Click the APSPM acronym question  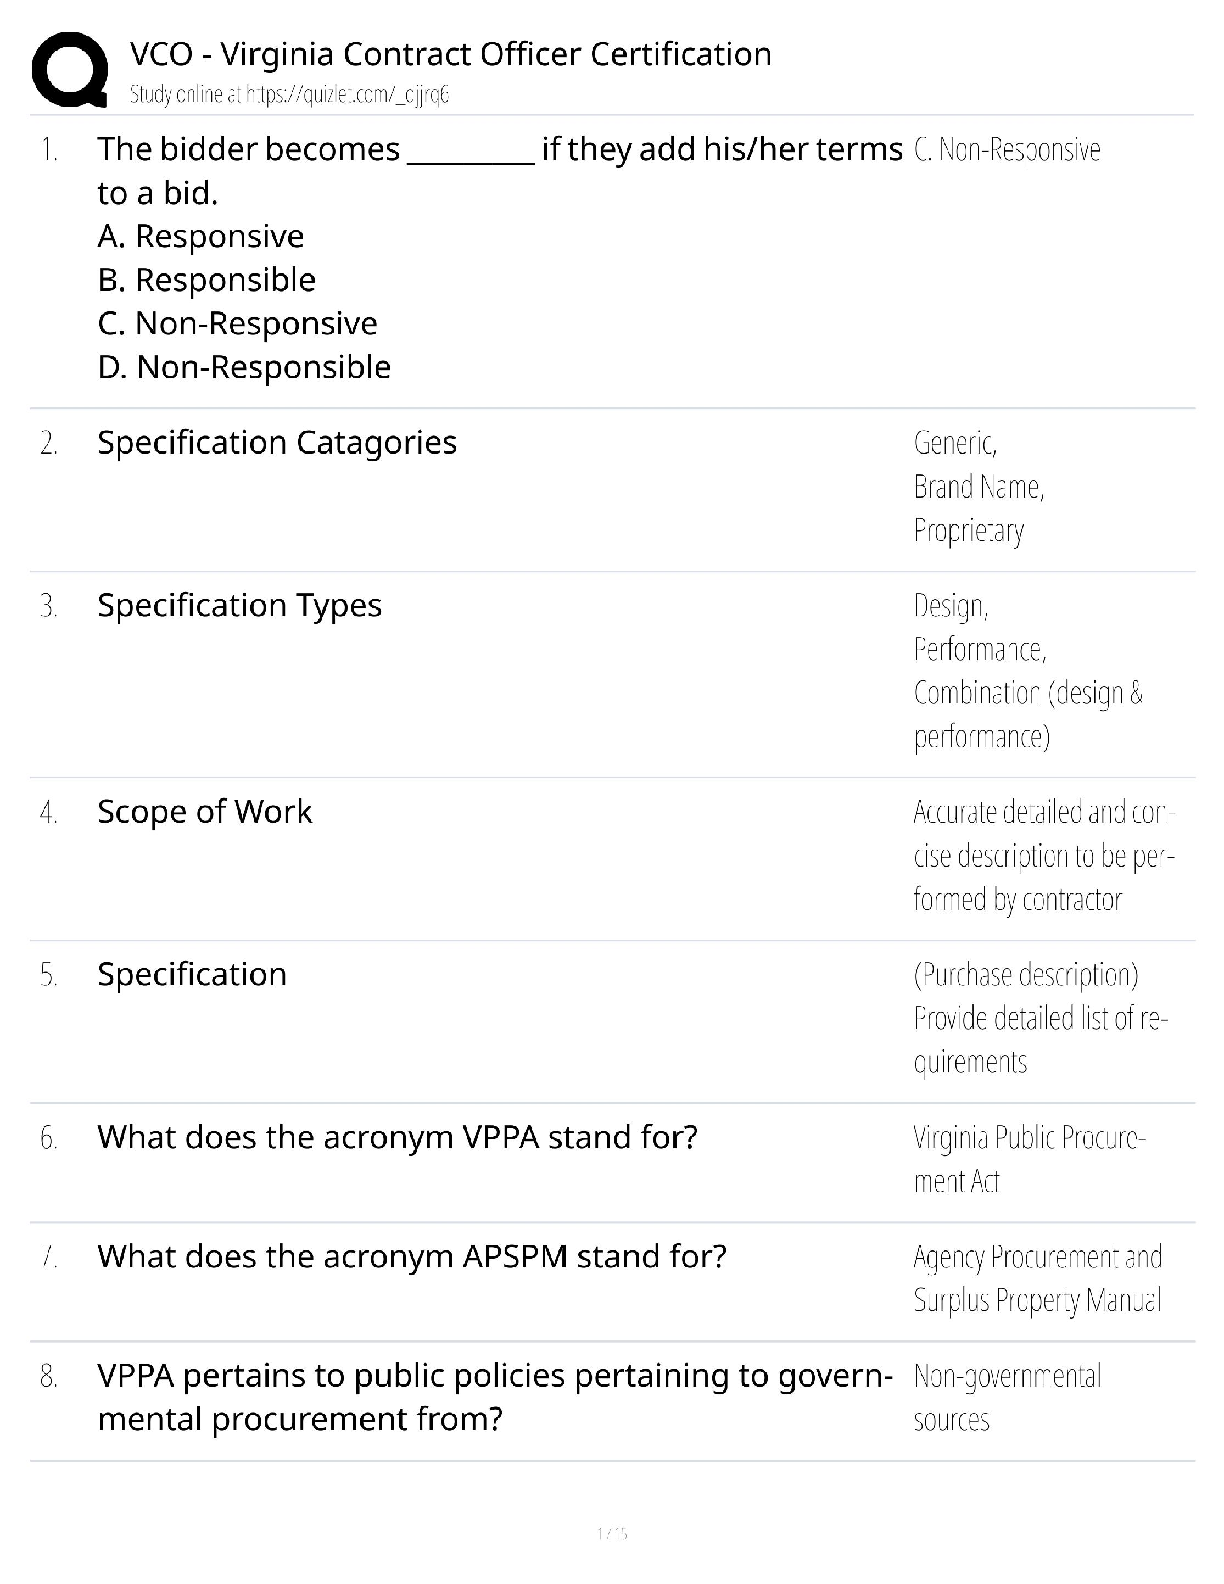[x=412, y=1256]
